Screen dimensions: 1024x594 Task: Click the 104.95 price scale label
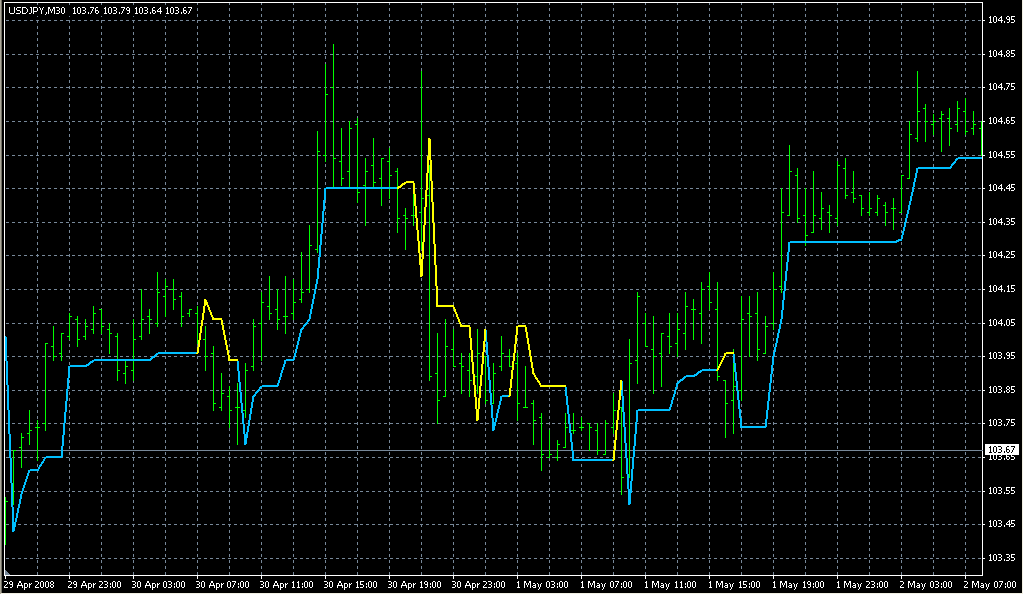click(x=1002, y=20)
